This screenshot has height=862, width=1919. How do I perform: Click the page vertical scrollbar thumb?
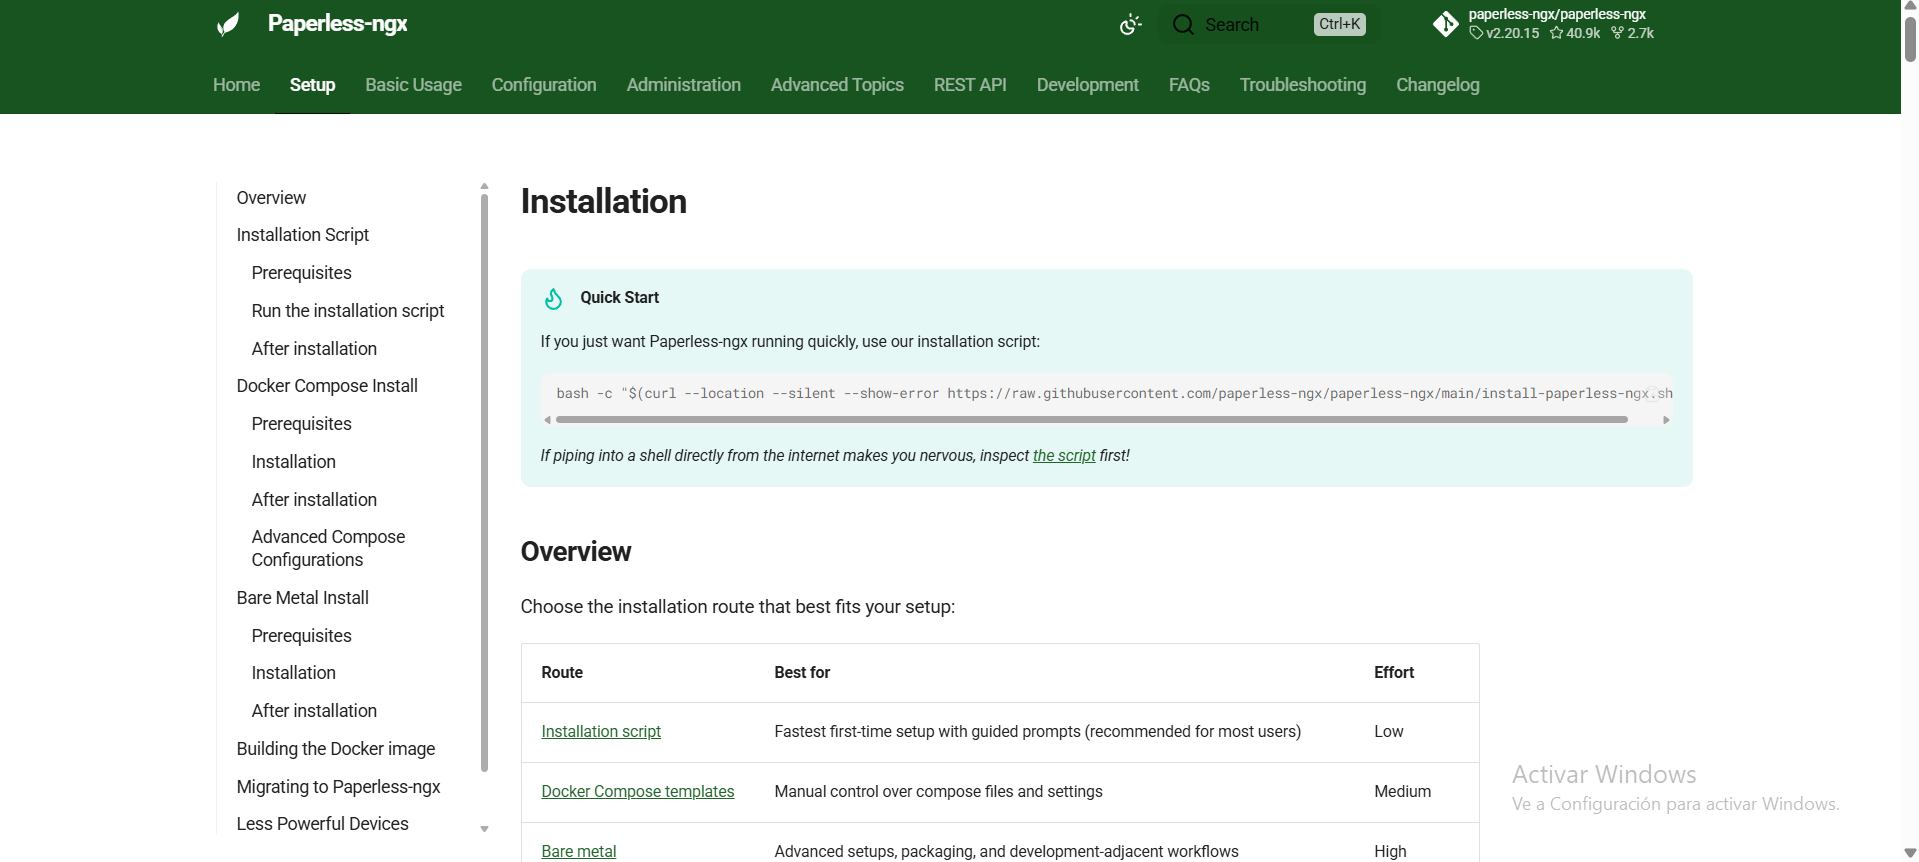[1910, 40]
